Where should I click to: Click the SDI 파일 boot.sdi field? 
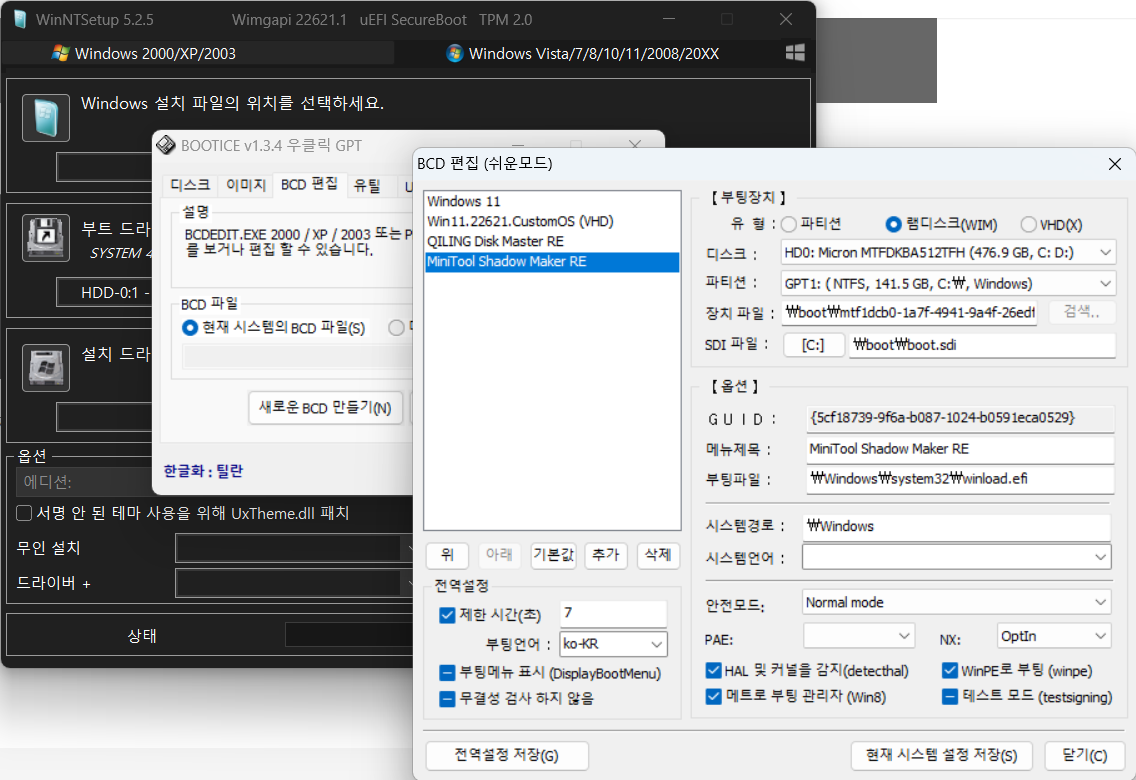(982, 345)
